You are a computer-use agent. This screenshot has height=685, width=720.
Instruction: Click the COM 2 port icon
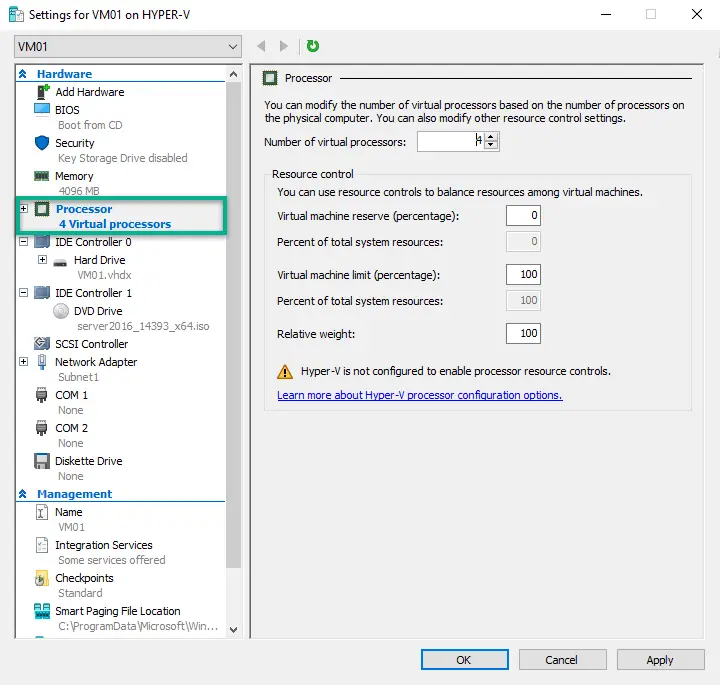(x=42, y=428)
